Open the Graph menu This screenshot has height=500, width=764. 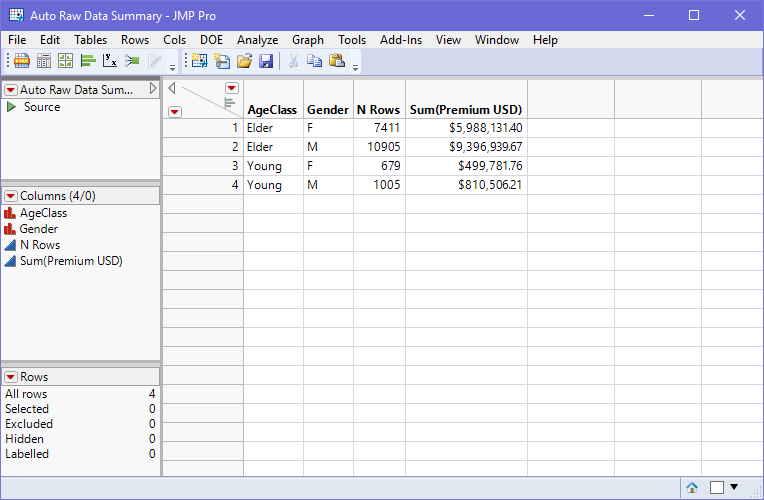(308, 40)
